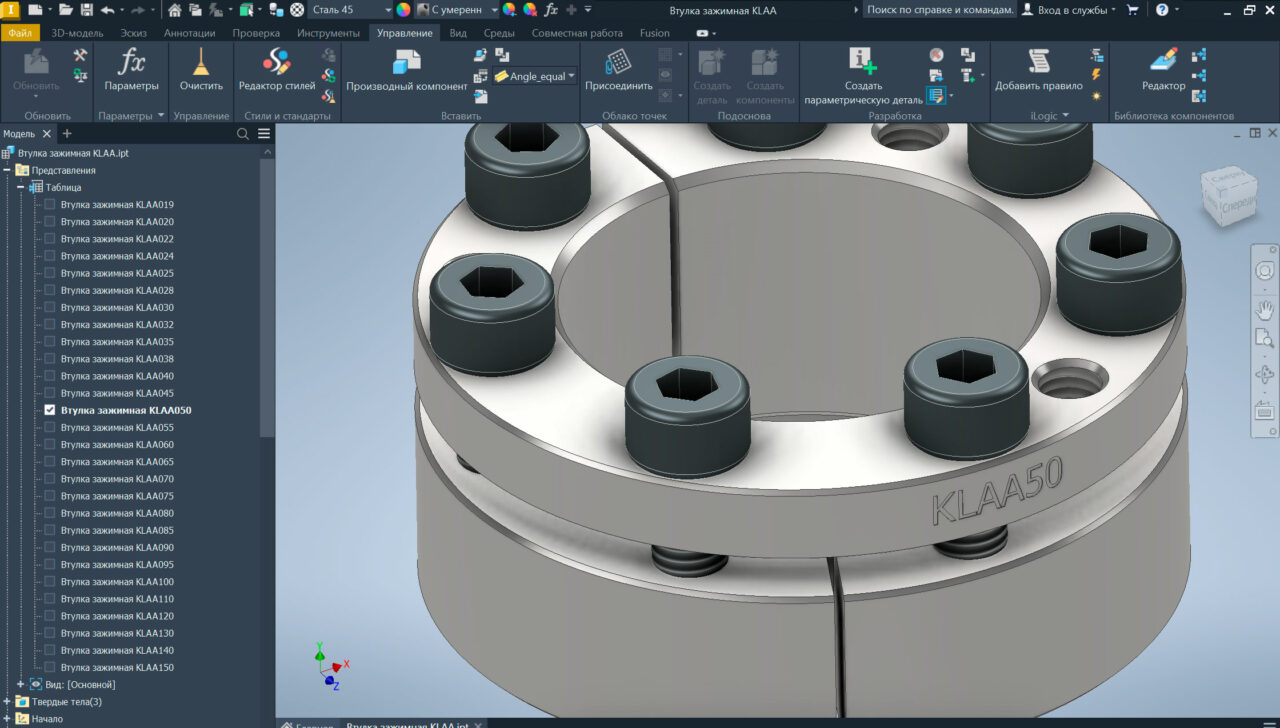
Task: Click the Home view icon in quick access toolbar
Action: pyautogui.click(x=175, y=10)
